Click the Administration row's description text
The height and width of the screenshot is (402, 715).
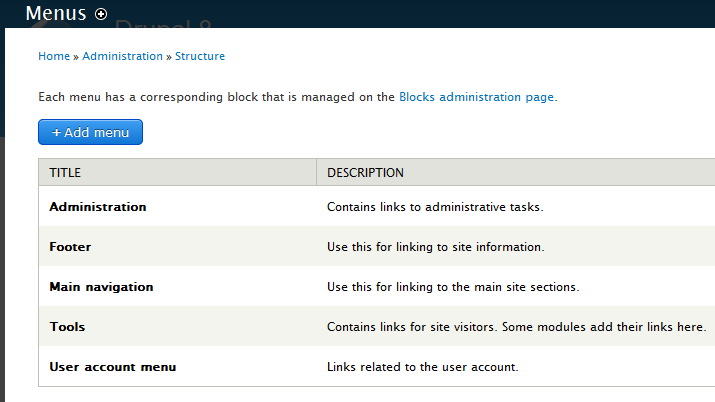(435, 207)
